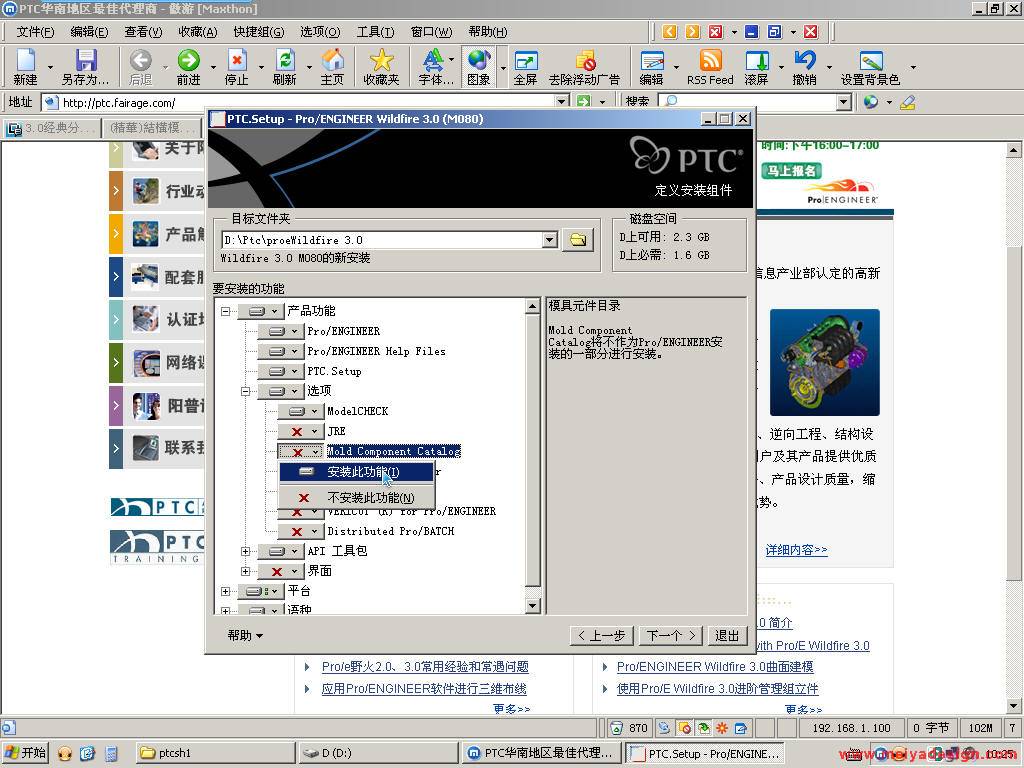The width and height of the screenshot is (1024, 768).
Task: Expand the API 工具包 tree node
Action: click(x=246, y=551)
